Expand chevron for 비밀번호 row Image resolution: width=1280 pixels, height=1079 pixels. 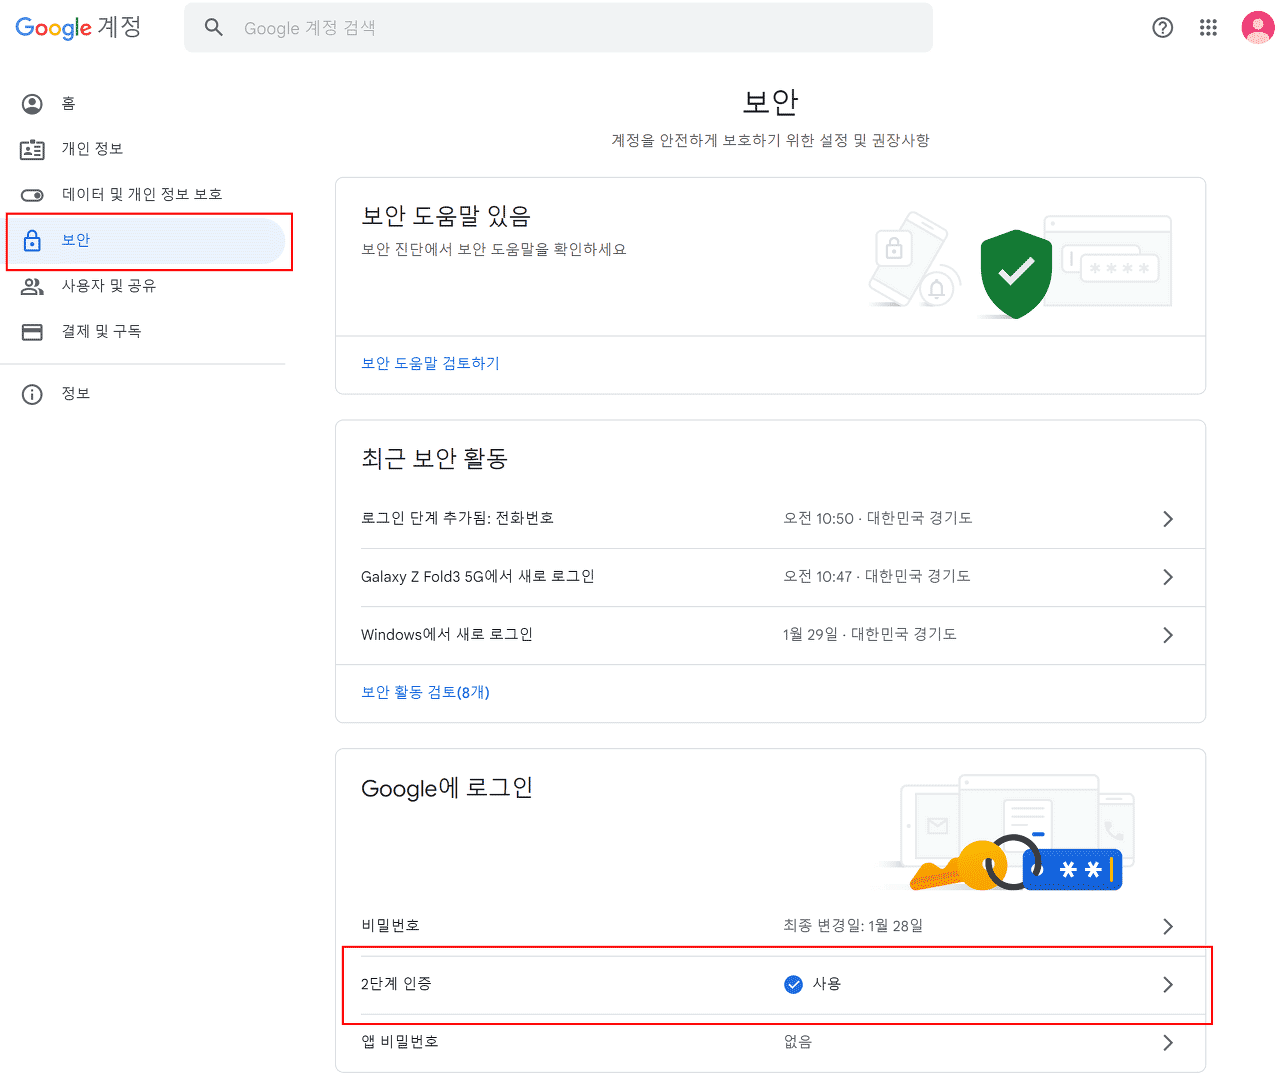[1167, 927]
